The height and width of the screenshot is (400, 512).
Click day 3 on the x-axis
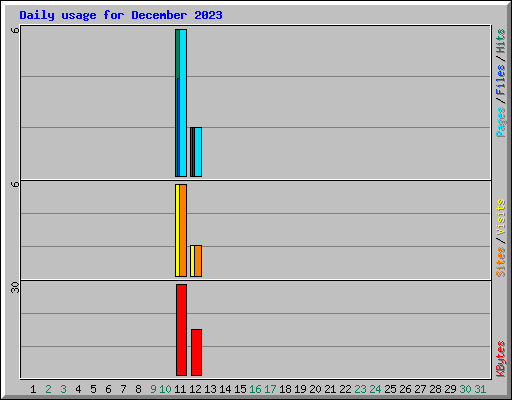[x=63, y=389]
